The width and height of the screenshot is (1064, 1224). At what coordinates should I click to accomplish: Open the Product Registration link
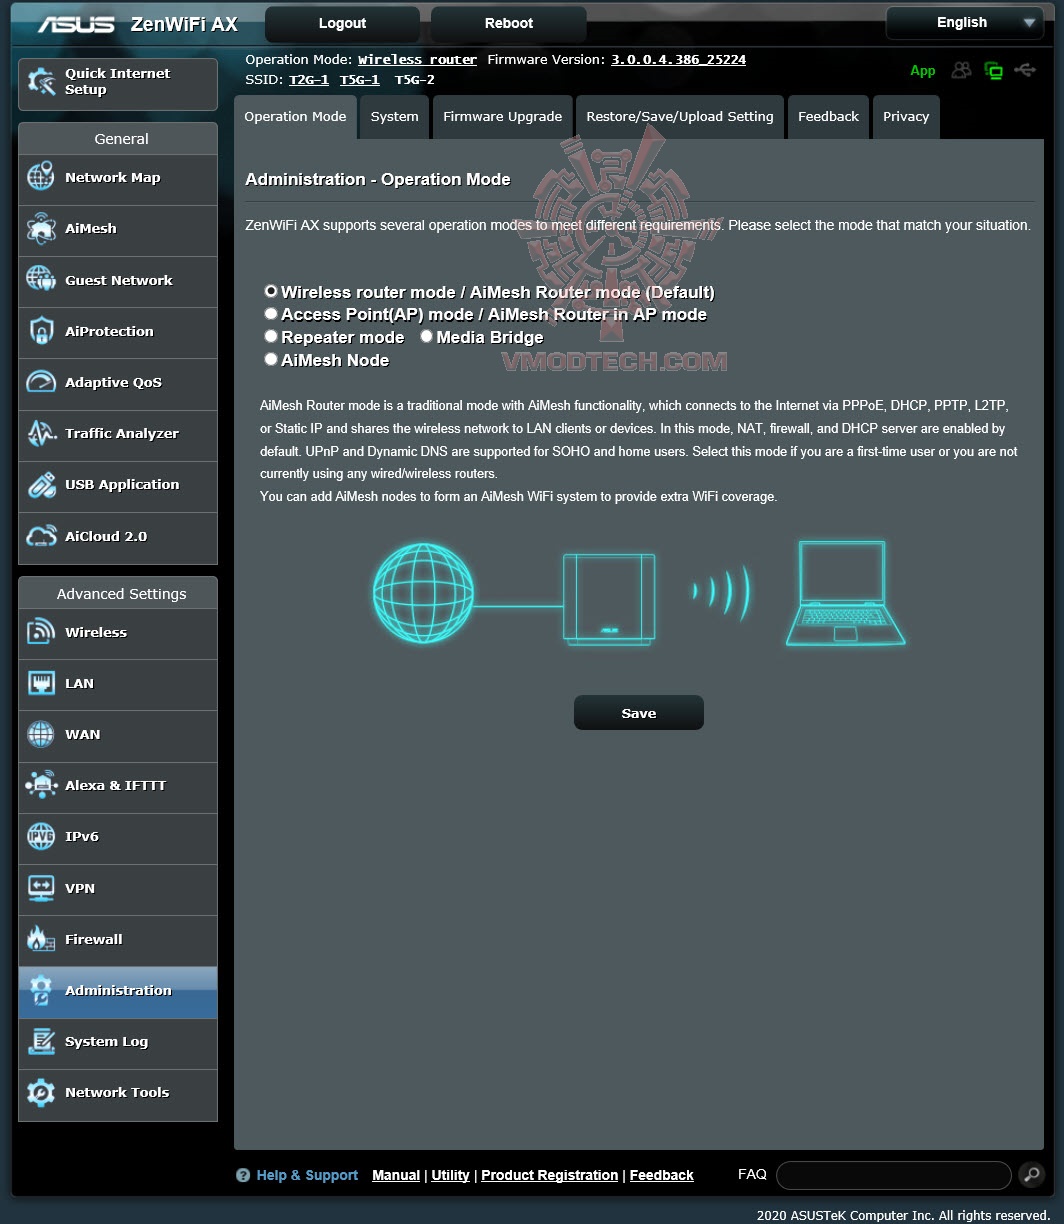(x=550, y=1175)
